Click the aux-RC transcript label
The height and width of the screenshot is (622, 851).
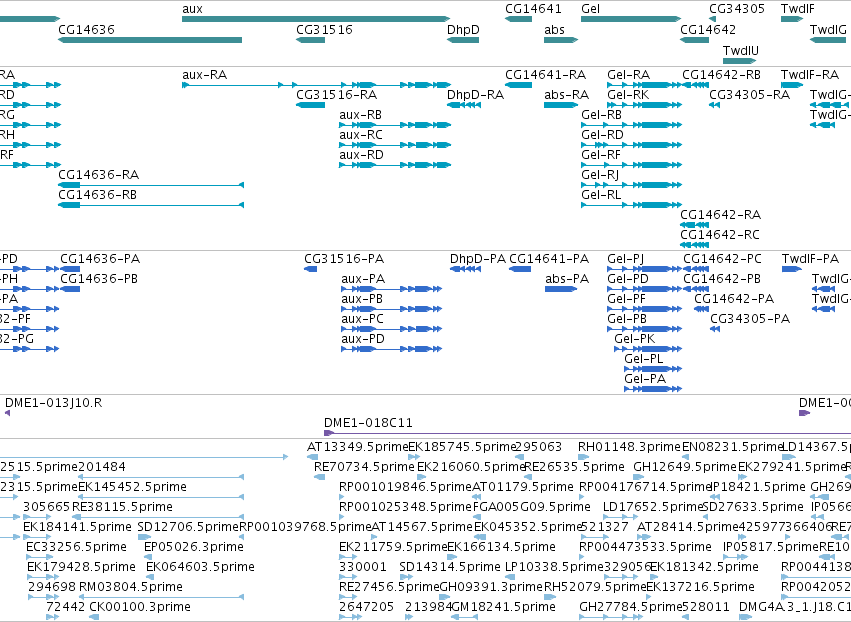[360, 135]
